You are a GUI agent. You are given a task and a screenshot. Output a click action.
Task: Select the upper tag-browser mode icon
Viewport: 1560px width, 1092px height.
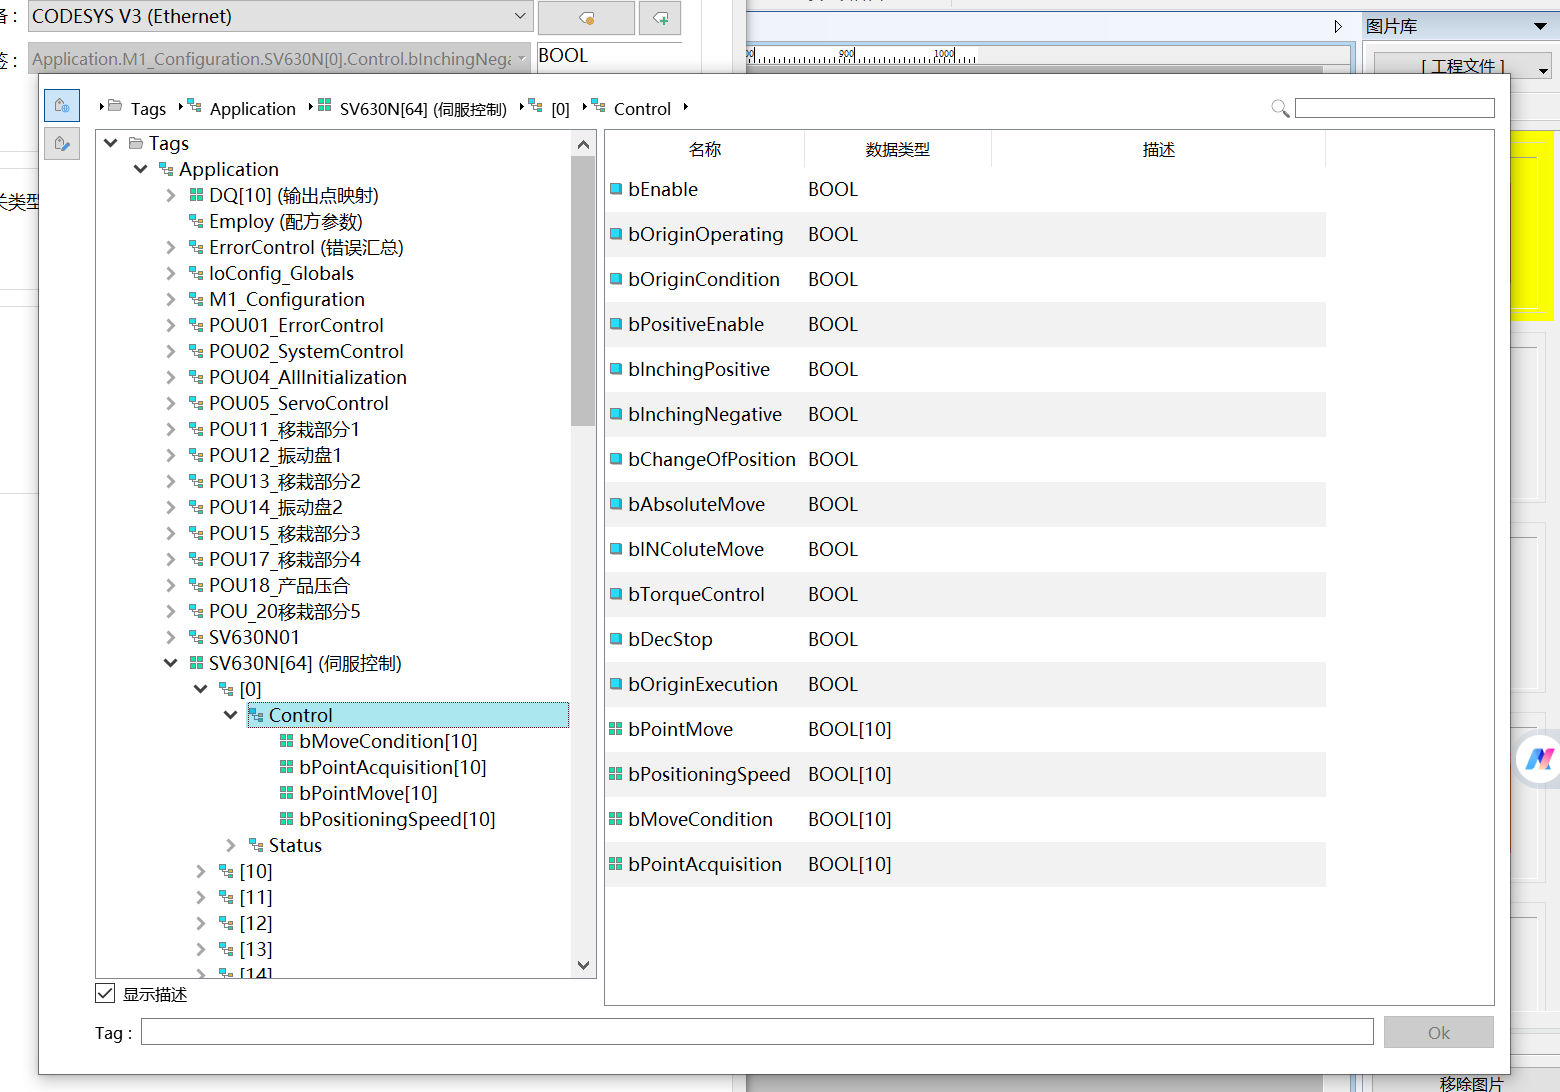[x=62, y=105]
